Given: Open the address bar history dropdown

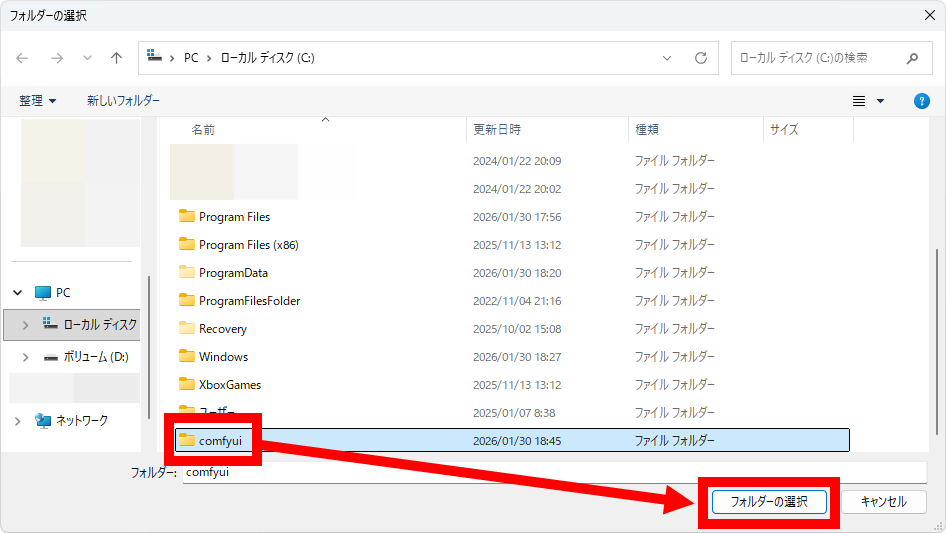Looking at the screenshot, I should coord(668,58).
